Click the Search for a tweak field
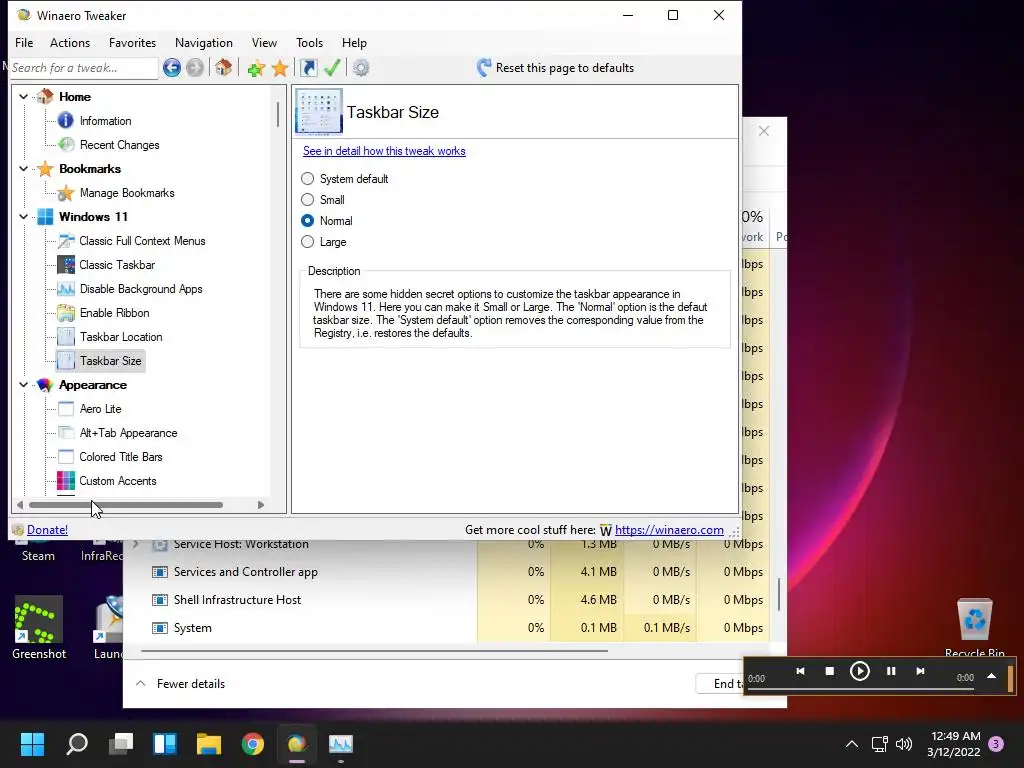 [84, 68]
